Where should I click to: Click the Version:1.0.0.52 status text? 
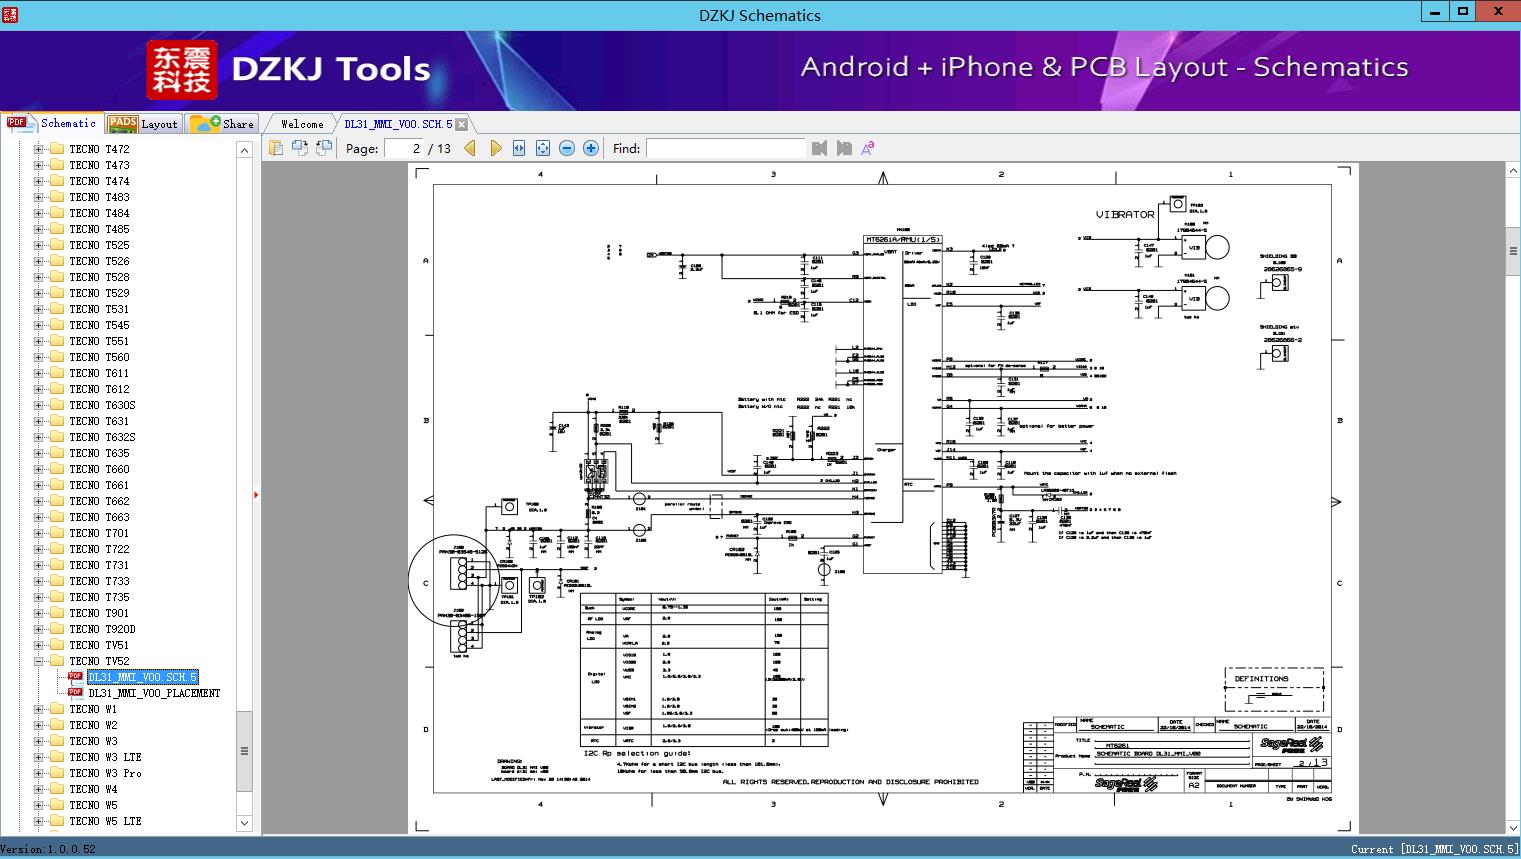pyautogui.click(x=48, y=849)
